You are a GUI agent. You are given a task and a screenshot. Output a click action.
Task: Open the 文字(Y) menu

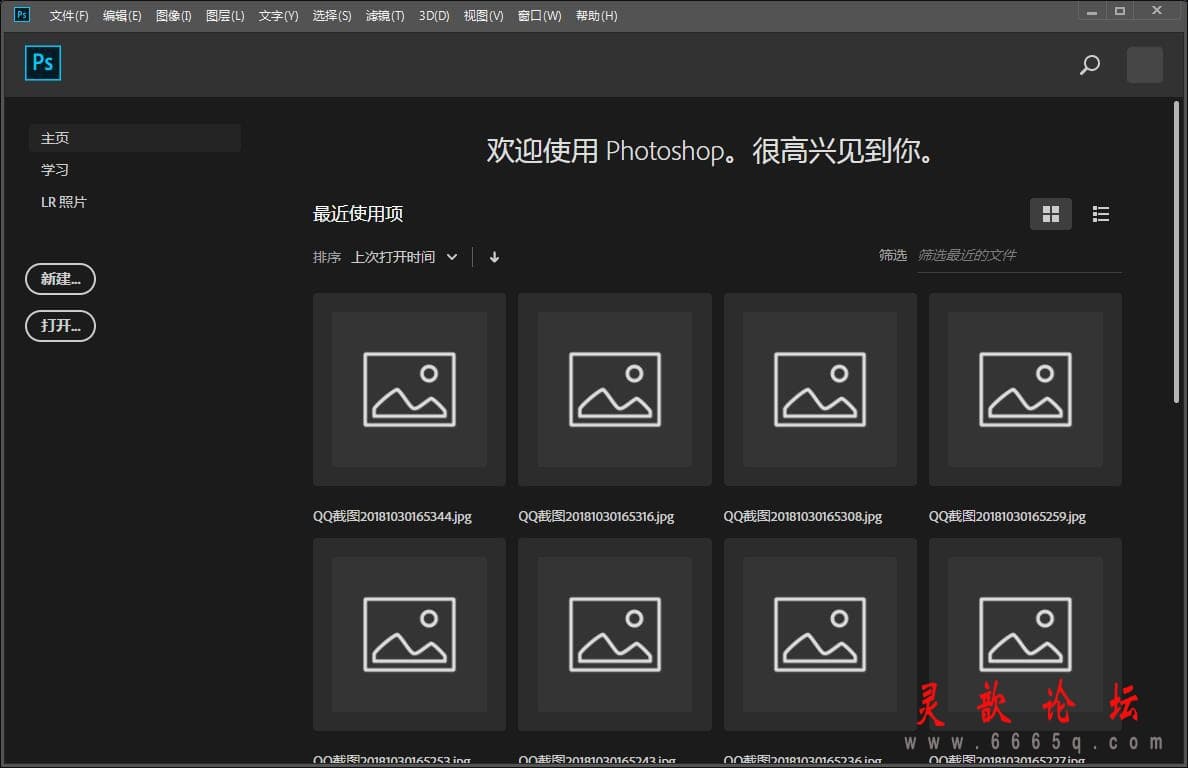coord(278,15)
